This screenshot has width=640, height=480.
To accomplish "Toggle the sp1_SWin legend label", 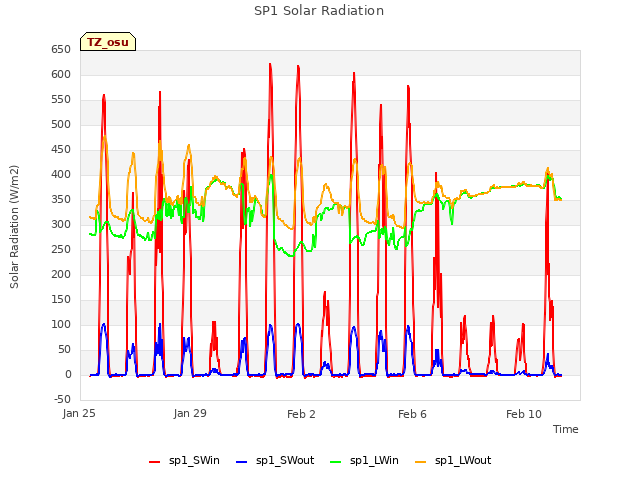I will [194, 461].
